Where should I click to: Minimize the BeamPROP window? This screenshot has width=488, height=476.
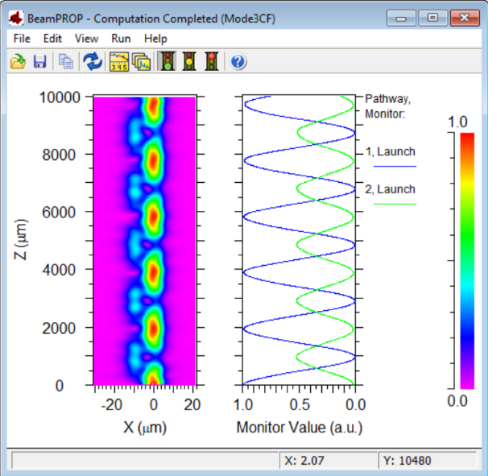(401, 18)
